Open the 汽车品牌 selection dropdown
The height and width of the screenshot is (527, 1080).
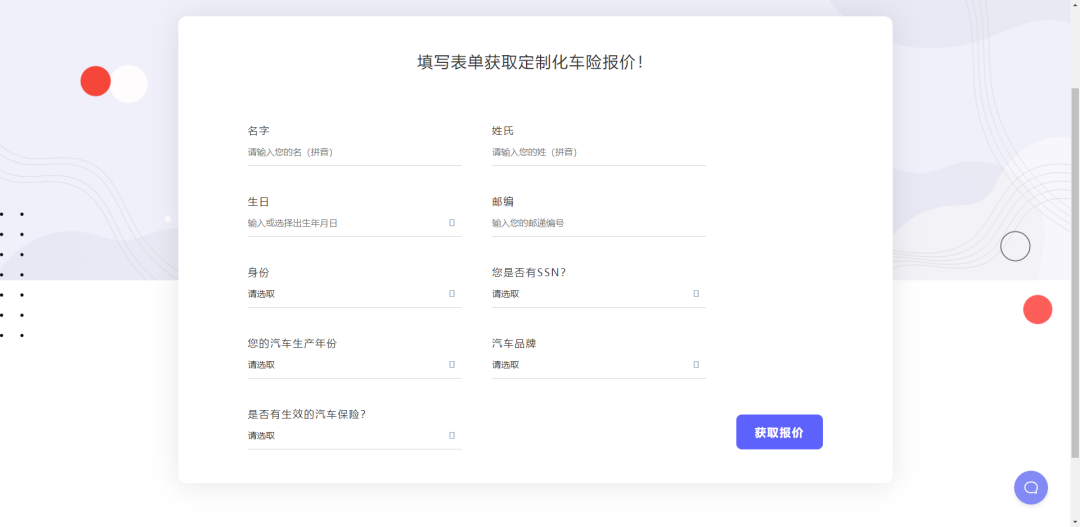[585, 365]
